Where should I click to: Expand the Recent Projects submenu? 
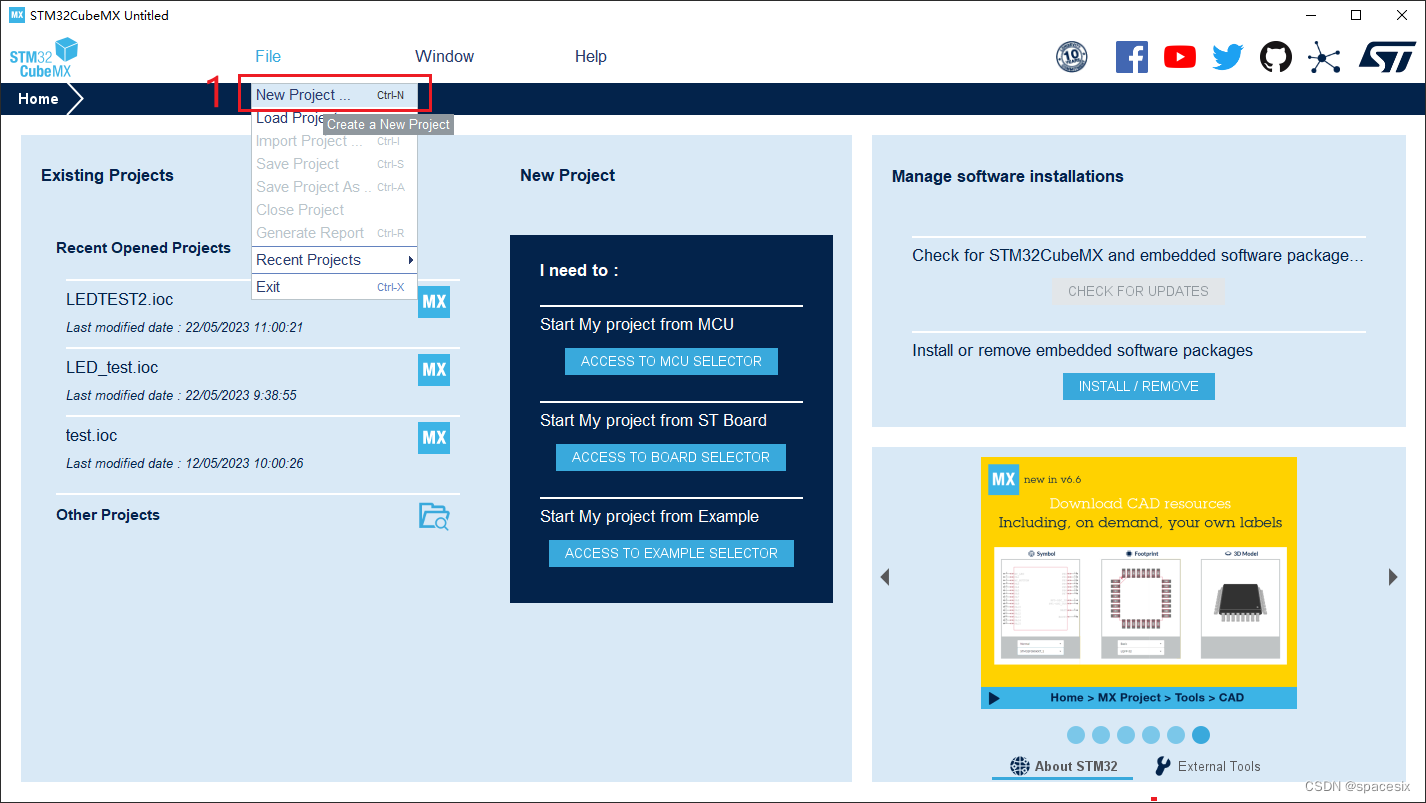334,260
